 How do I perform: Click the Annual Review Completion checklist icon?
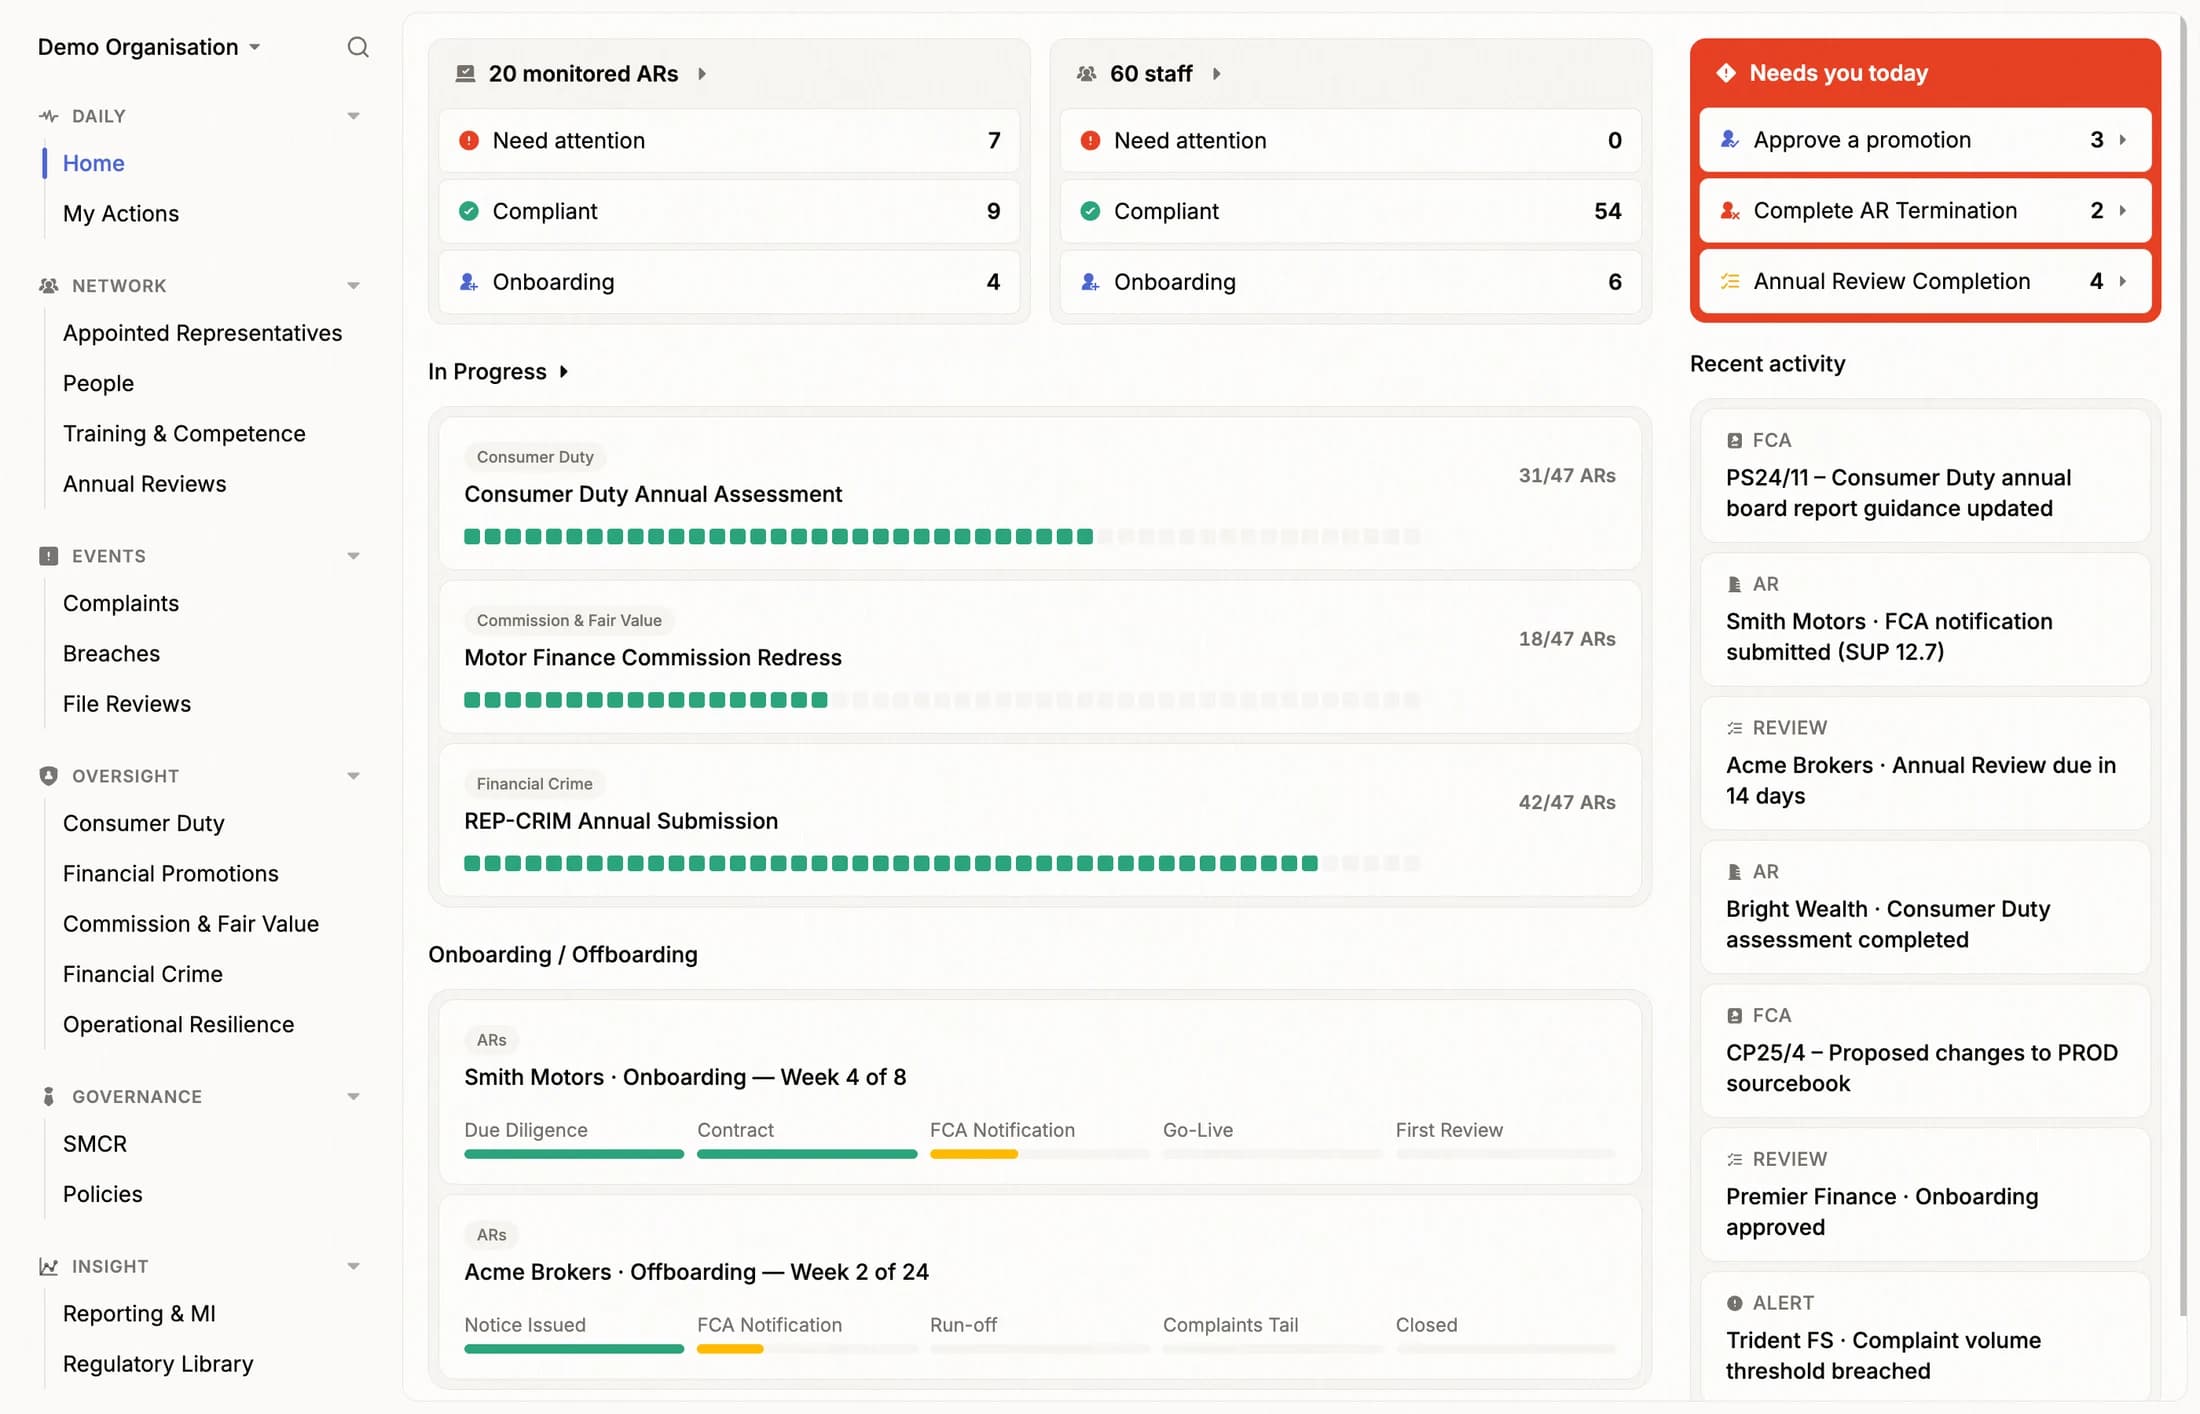[1729, 282]
